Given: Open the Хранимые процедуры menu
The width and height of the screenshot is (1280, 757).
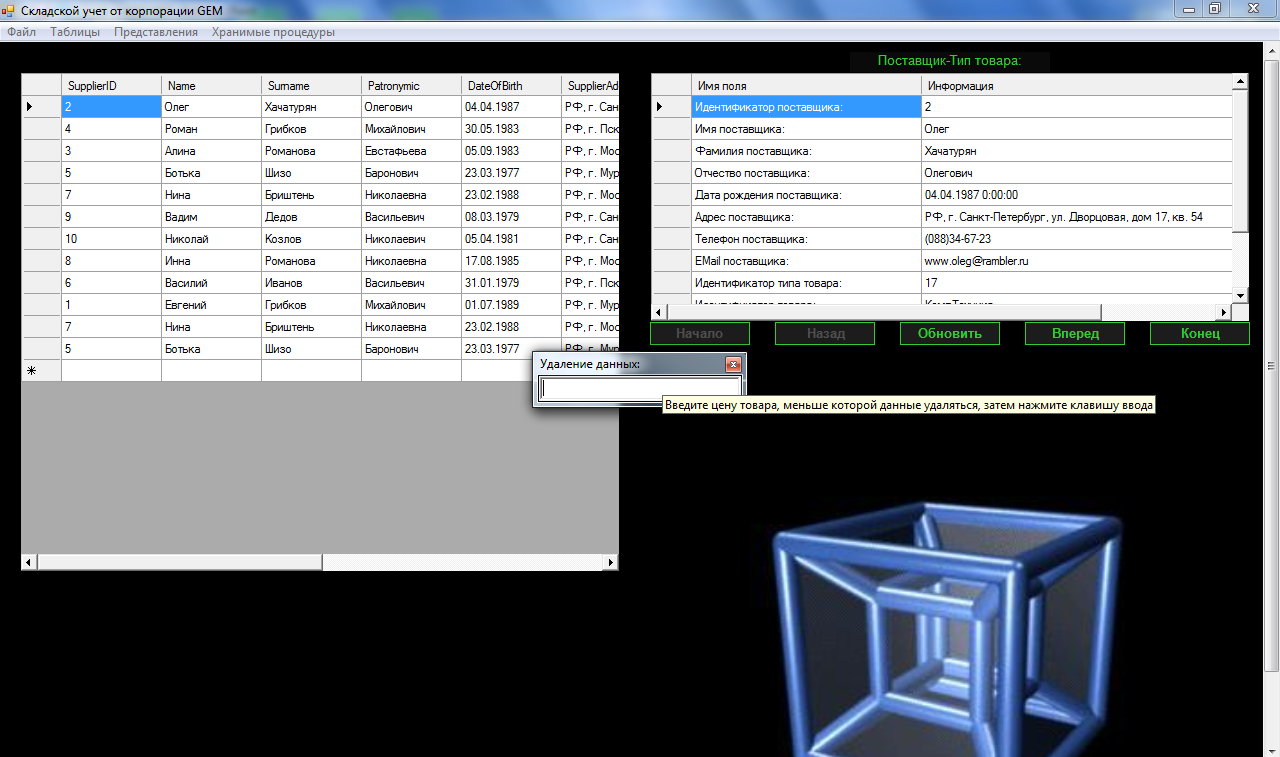Looking at the screenshot, I should 273,32.
